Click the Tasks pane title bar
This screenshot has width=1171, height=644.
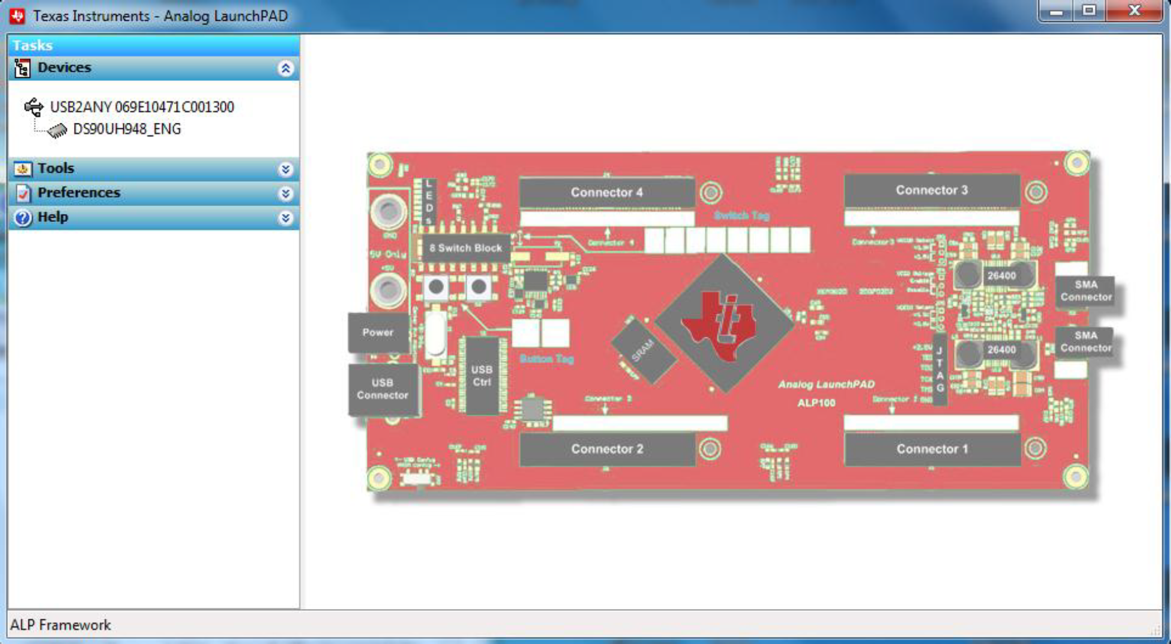coord(150,45)
